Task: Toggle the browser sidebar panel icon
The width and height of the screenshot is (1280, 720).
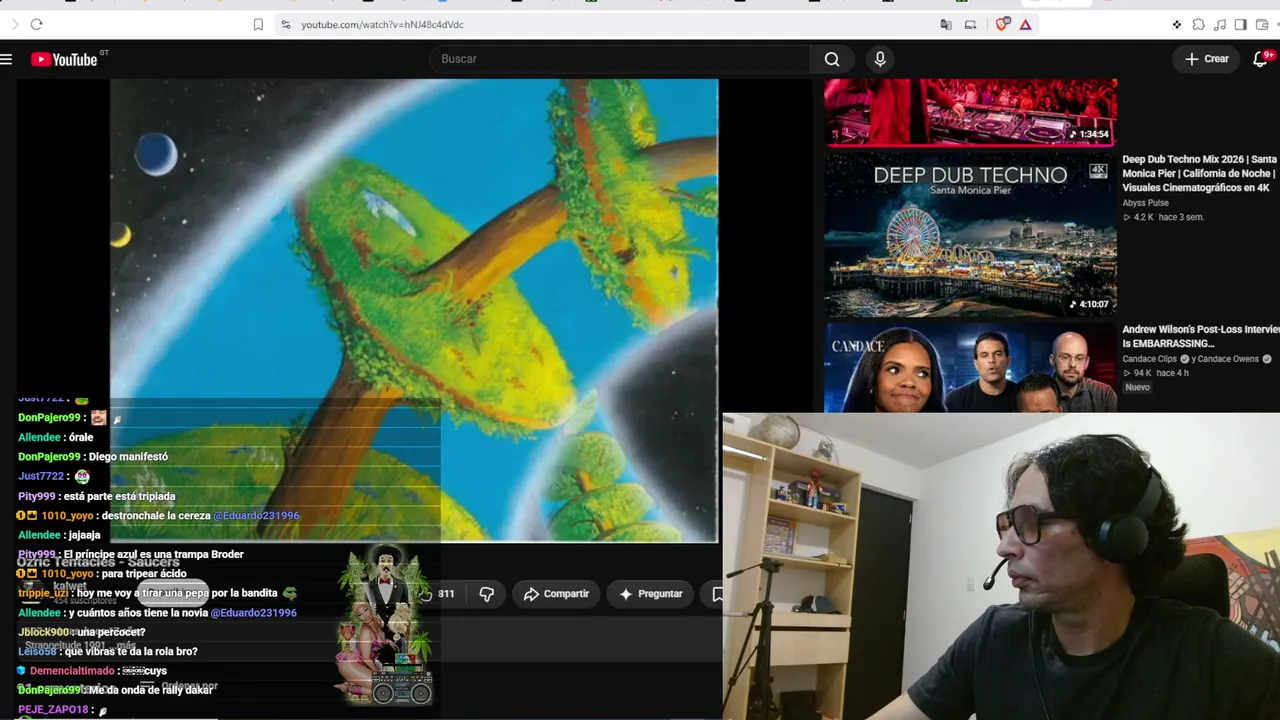Action: click(1240, 24)
